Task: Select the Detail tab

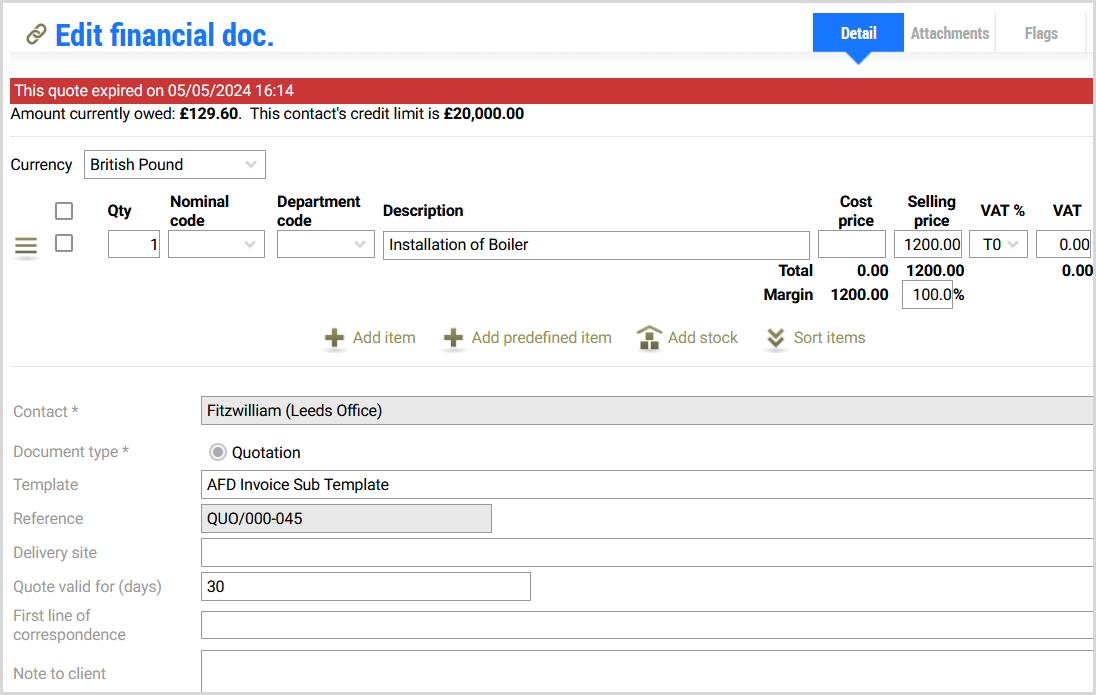Action: click(858, 33)
